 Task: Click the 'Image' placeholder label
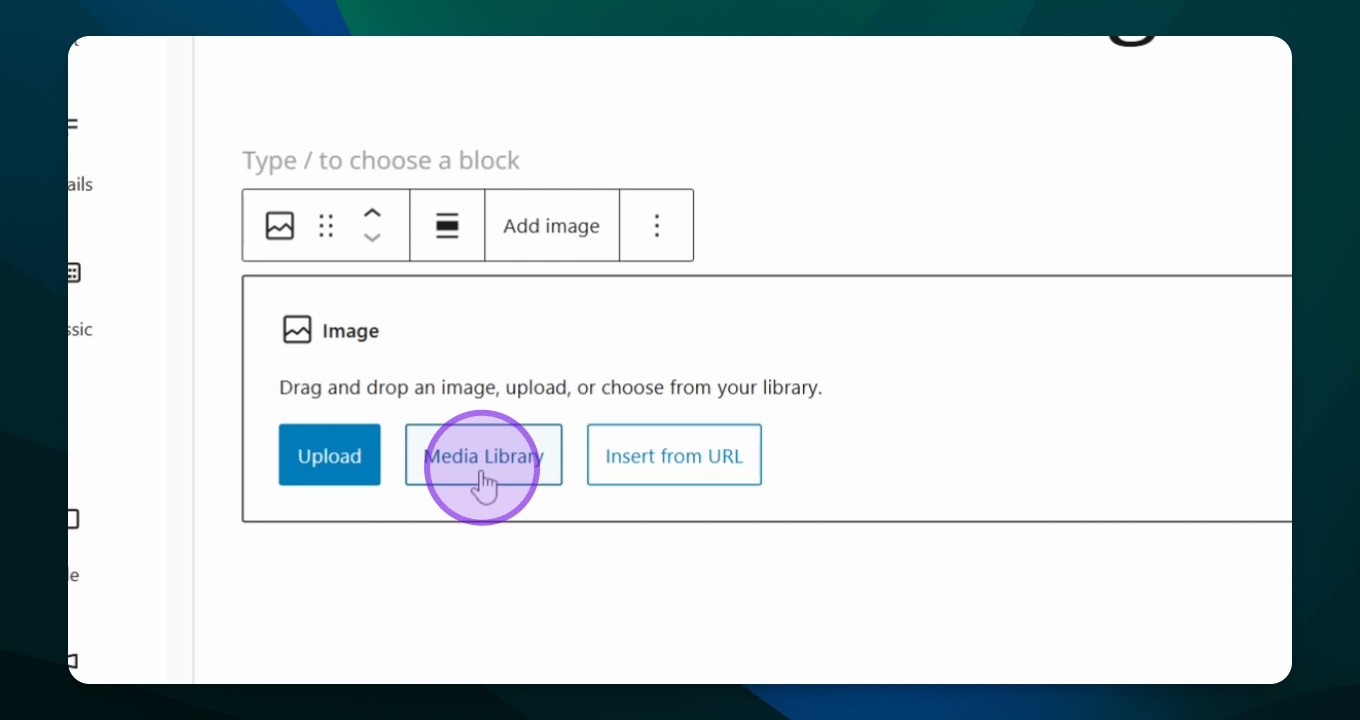(350, 331)
